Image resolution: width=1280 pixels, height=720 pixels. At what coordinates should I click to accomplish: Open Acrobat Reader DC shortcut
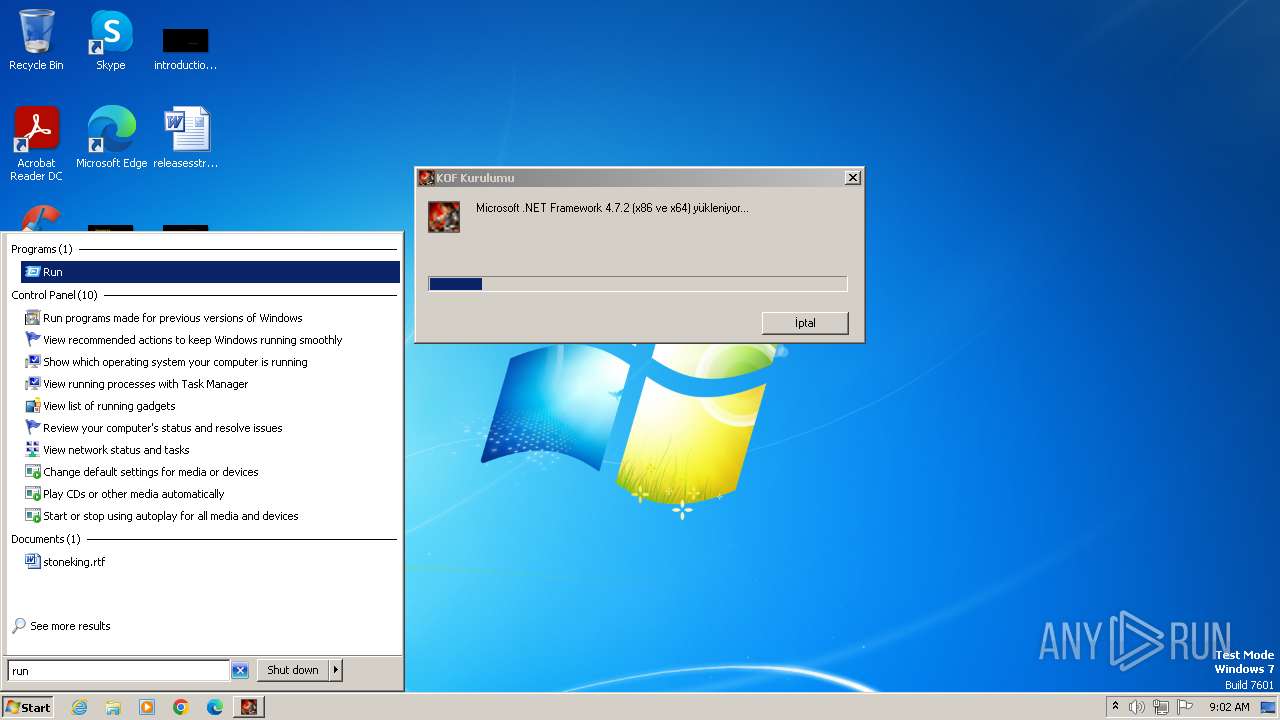(36, 143)
